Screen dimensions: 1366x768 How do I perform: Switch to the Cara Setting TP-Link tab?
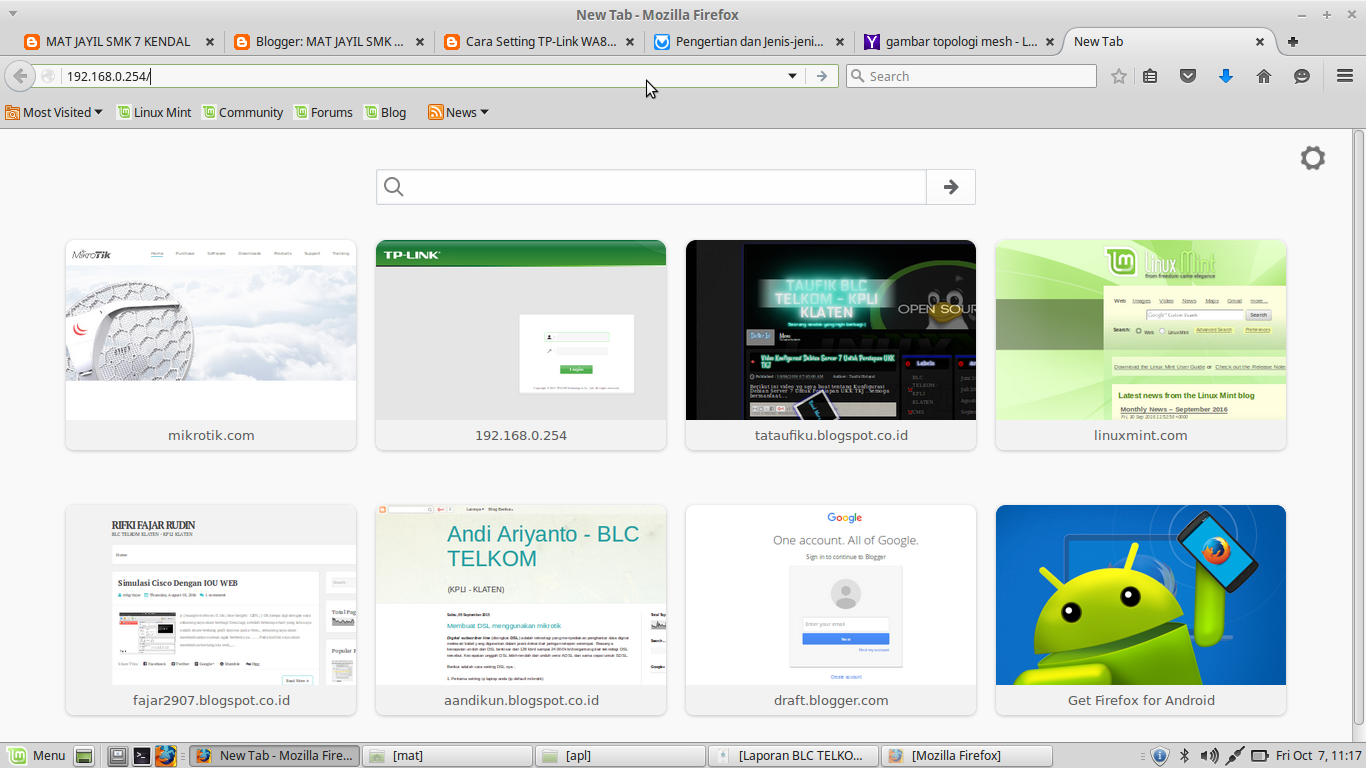pos(538,42)
